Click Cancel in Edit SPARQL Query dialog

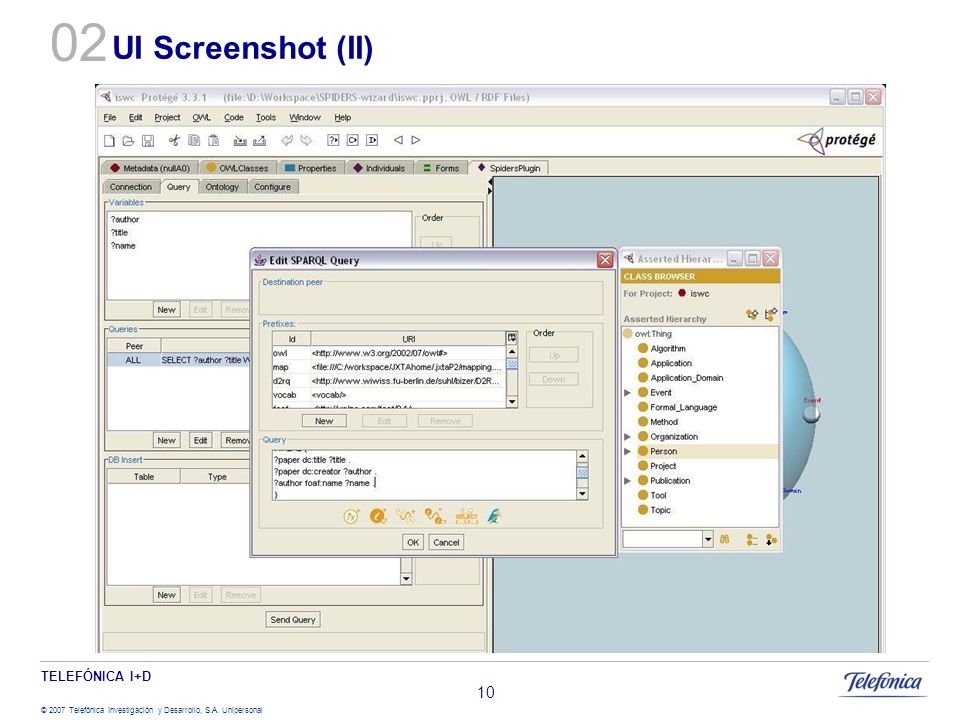pos(446,542)
